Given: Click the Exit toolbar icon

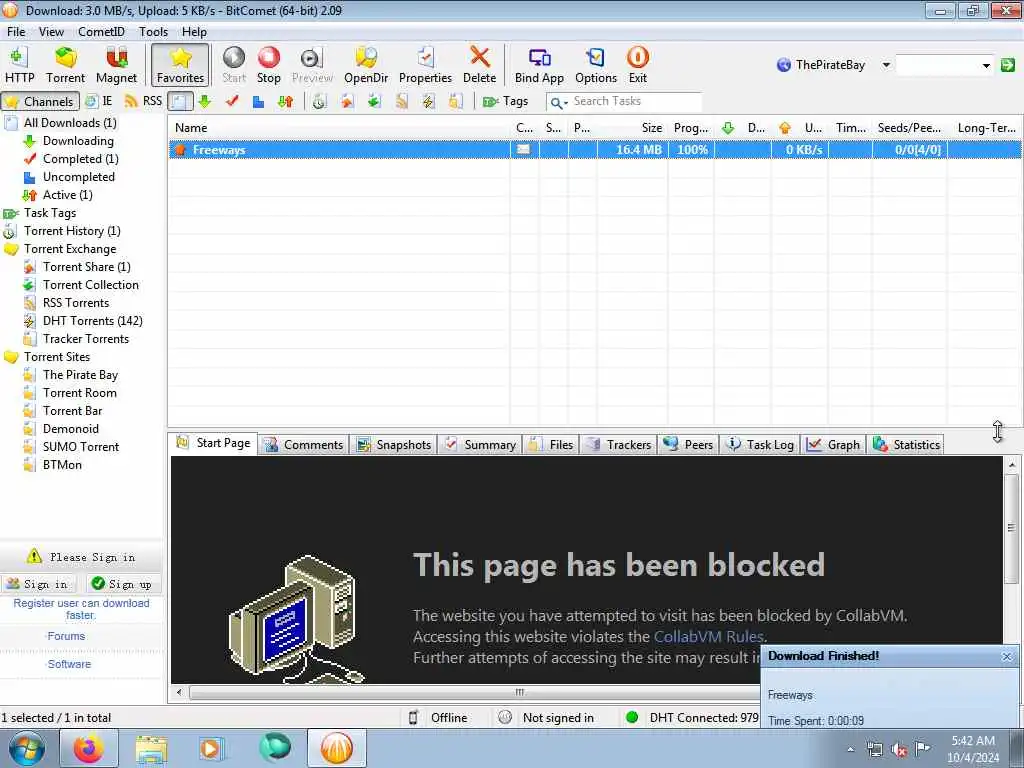Looking at the screenshot, I should coord(637,65).
